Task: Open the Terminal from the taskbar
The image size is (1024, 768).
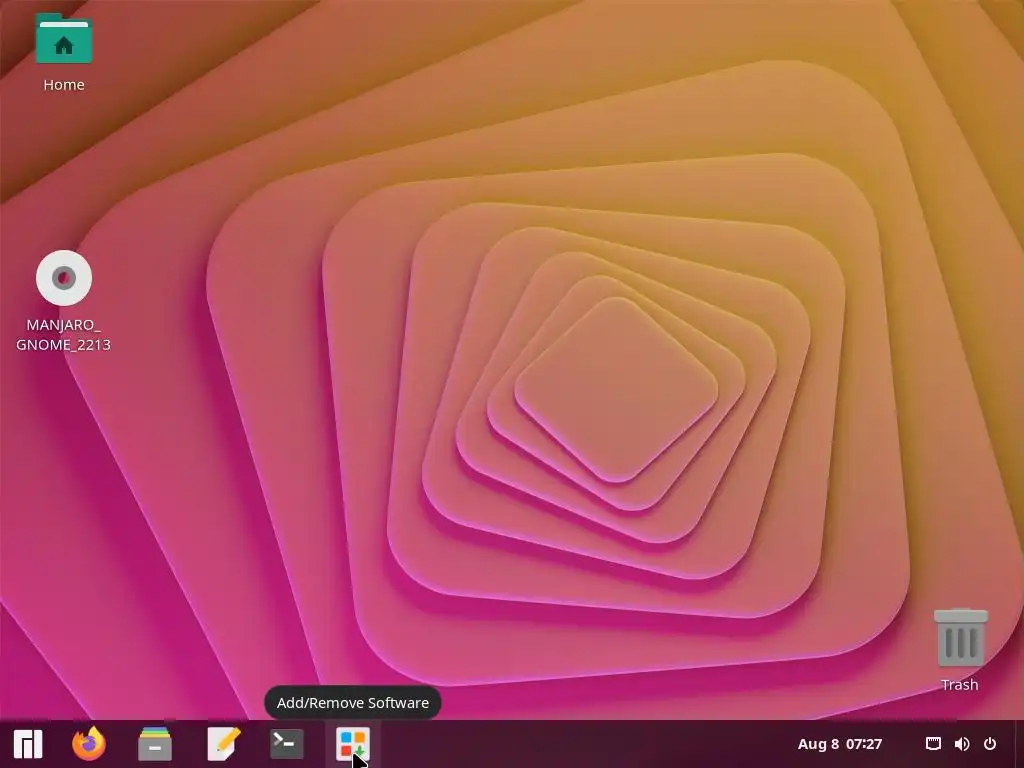Action: point(287,744)
